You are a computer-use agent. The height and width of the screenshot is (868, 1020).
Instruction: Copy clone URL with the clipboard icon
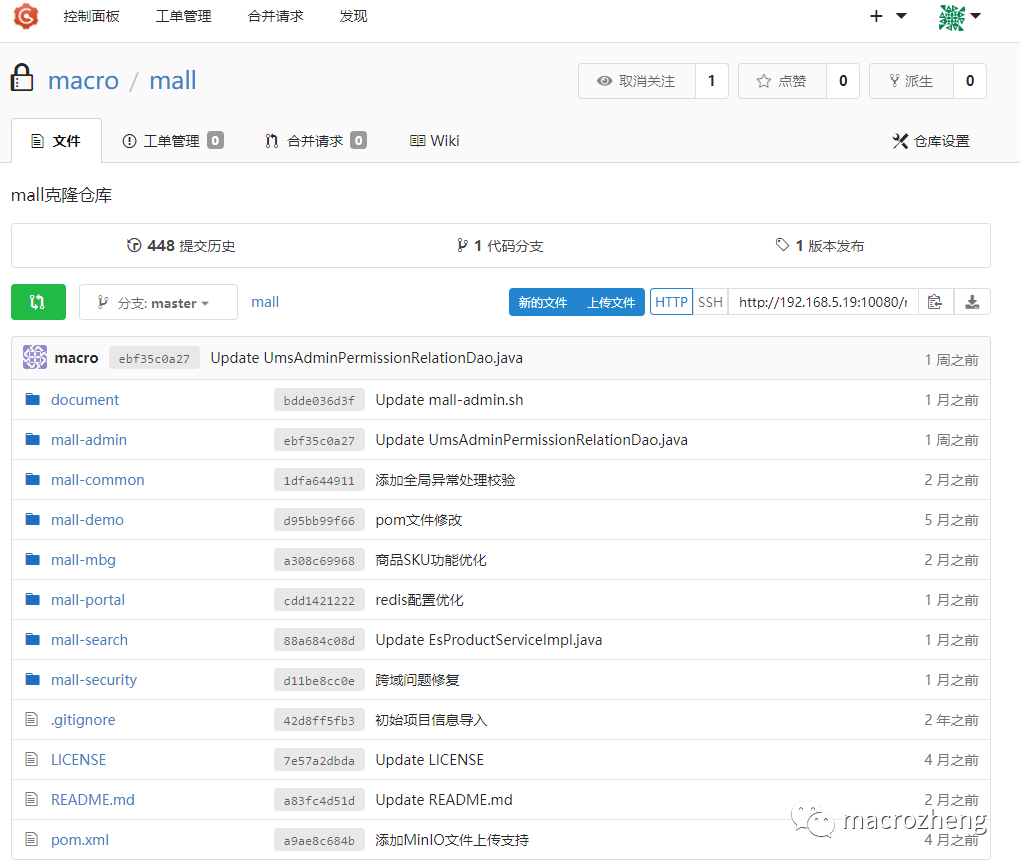936,301
